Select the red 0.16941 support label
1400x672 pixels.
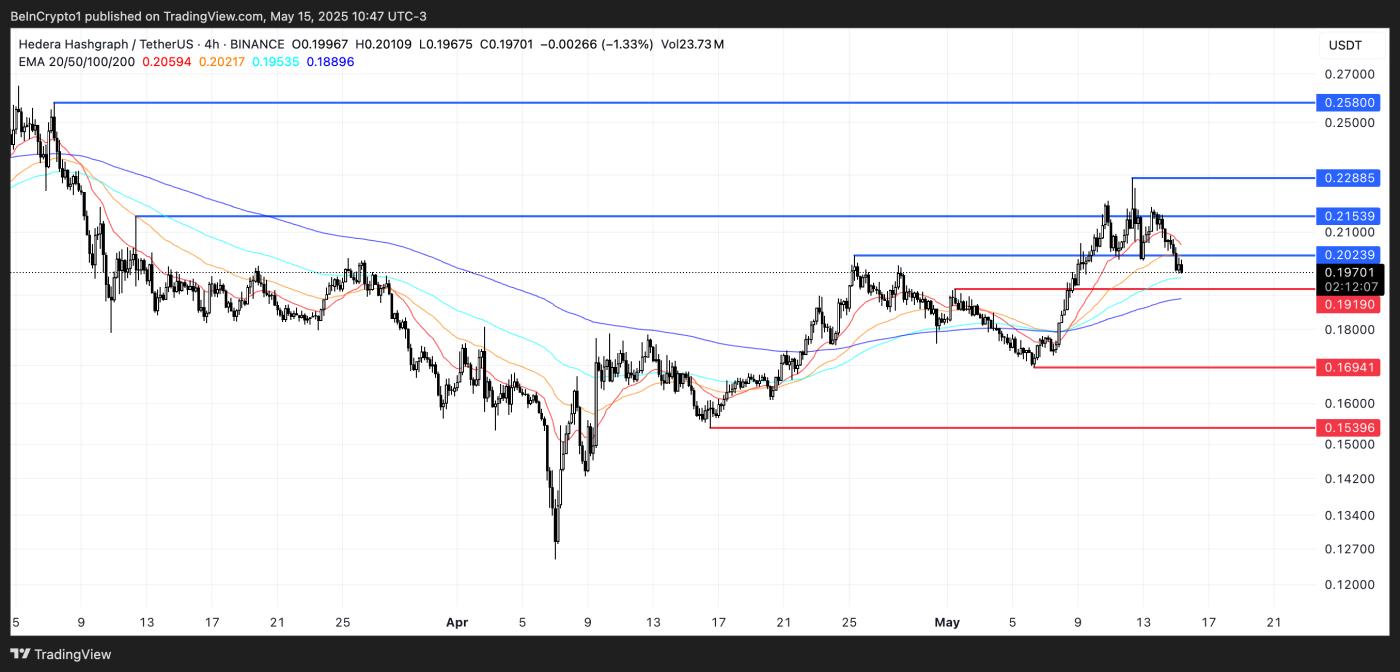pyautogui.click(x=1350, y=367)
